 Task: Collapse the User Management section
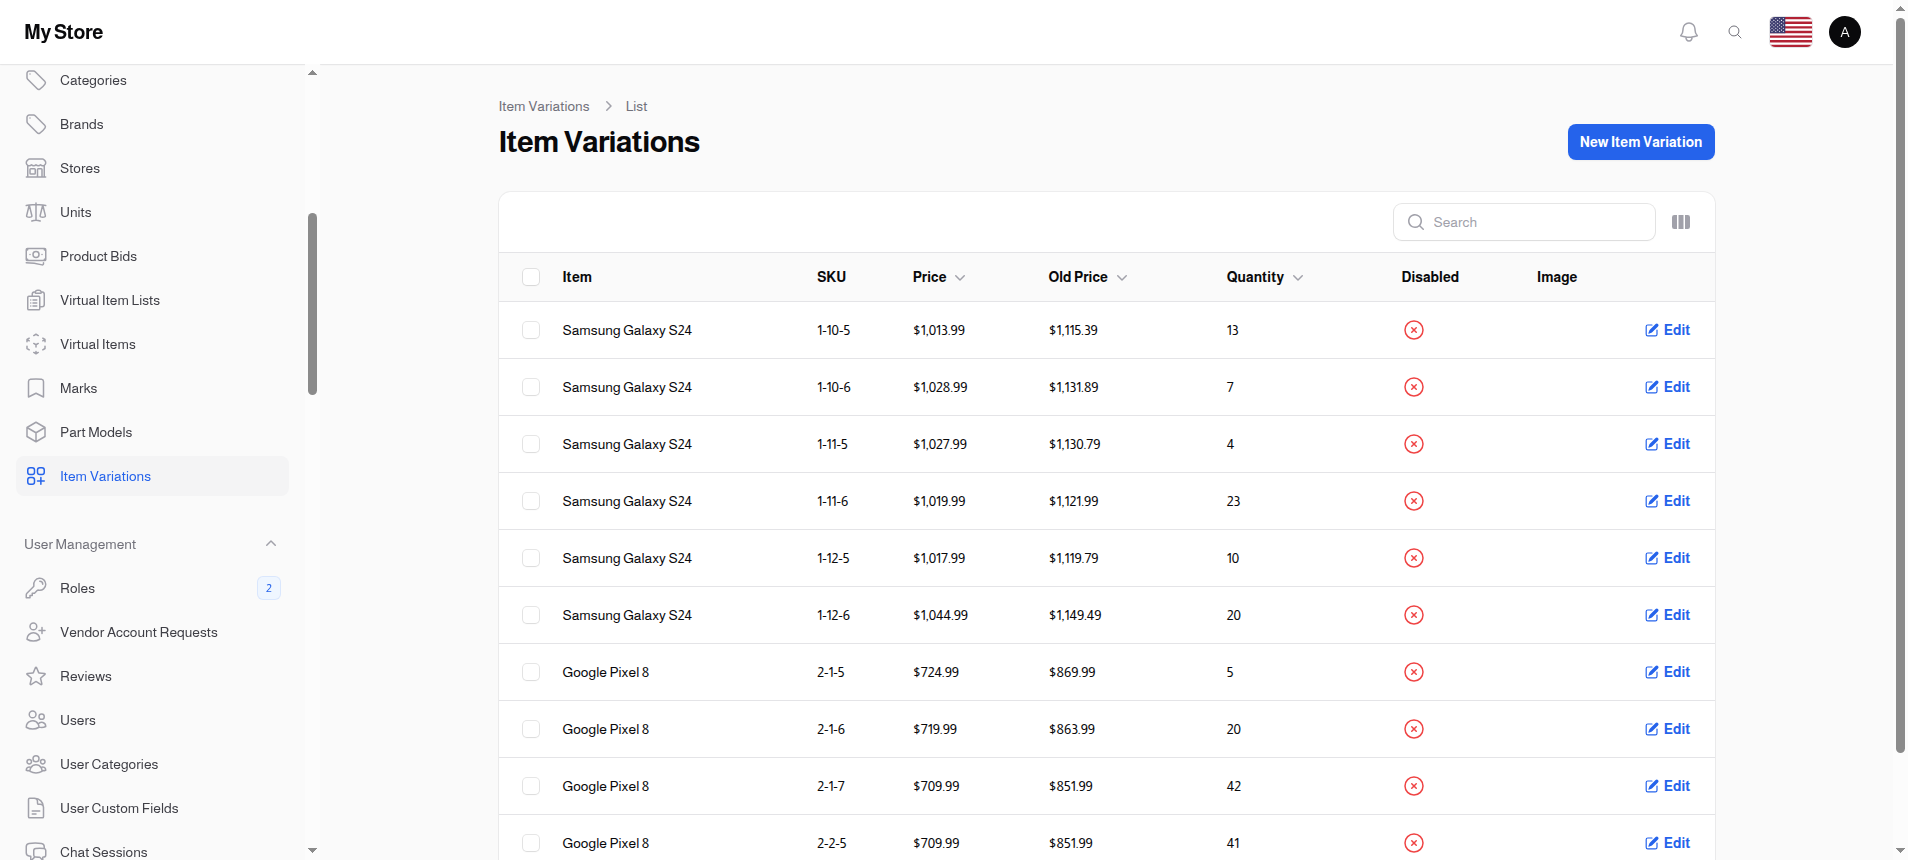(x=270, y=544)
